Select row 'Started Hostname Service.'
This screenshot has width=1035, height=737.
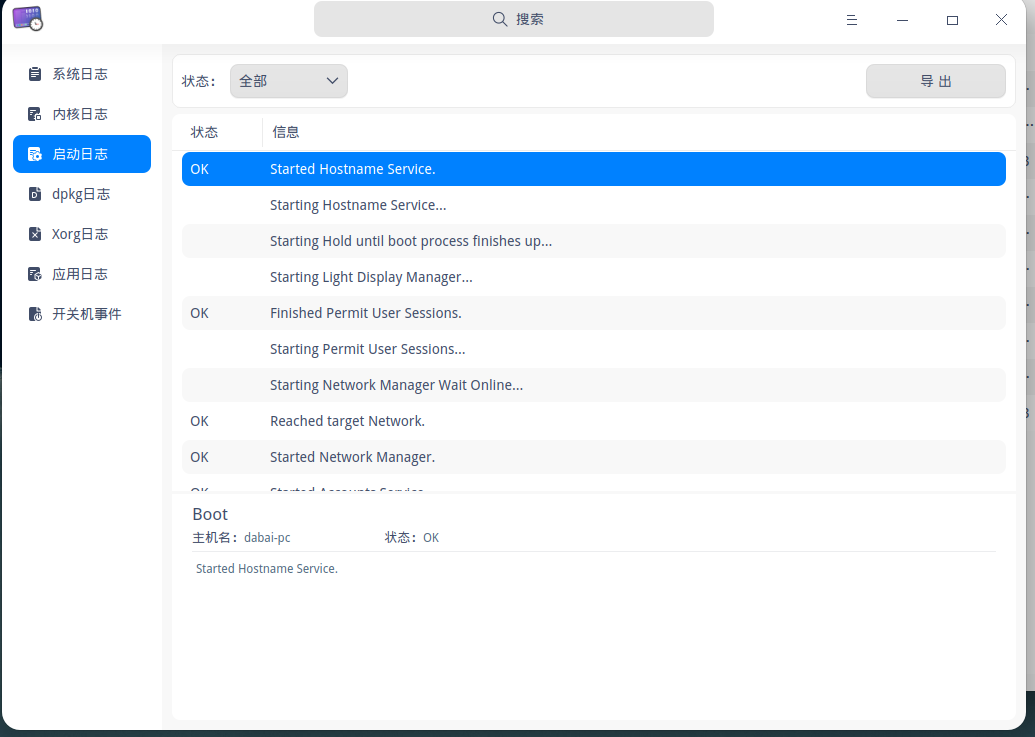point(593,169)
